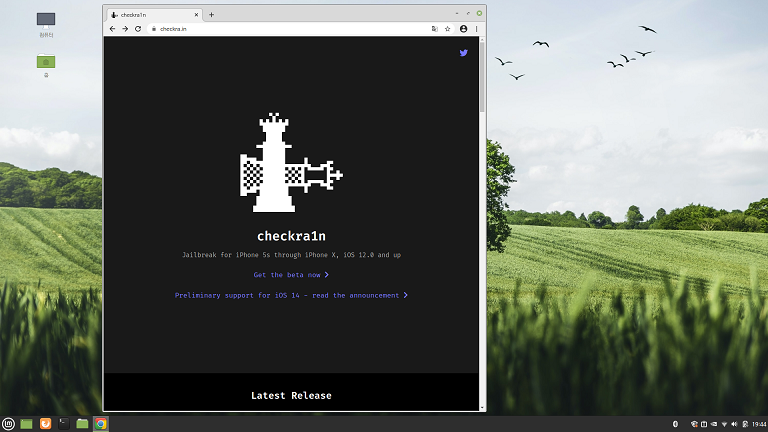Image resolution: width=768 pixels, height=432 pixels.
Task: Click the page's vertical scrollbar thumb
Action: coord(482,77)
